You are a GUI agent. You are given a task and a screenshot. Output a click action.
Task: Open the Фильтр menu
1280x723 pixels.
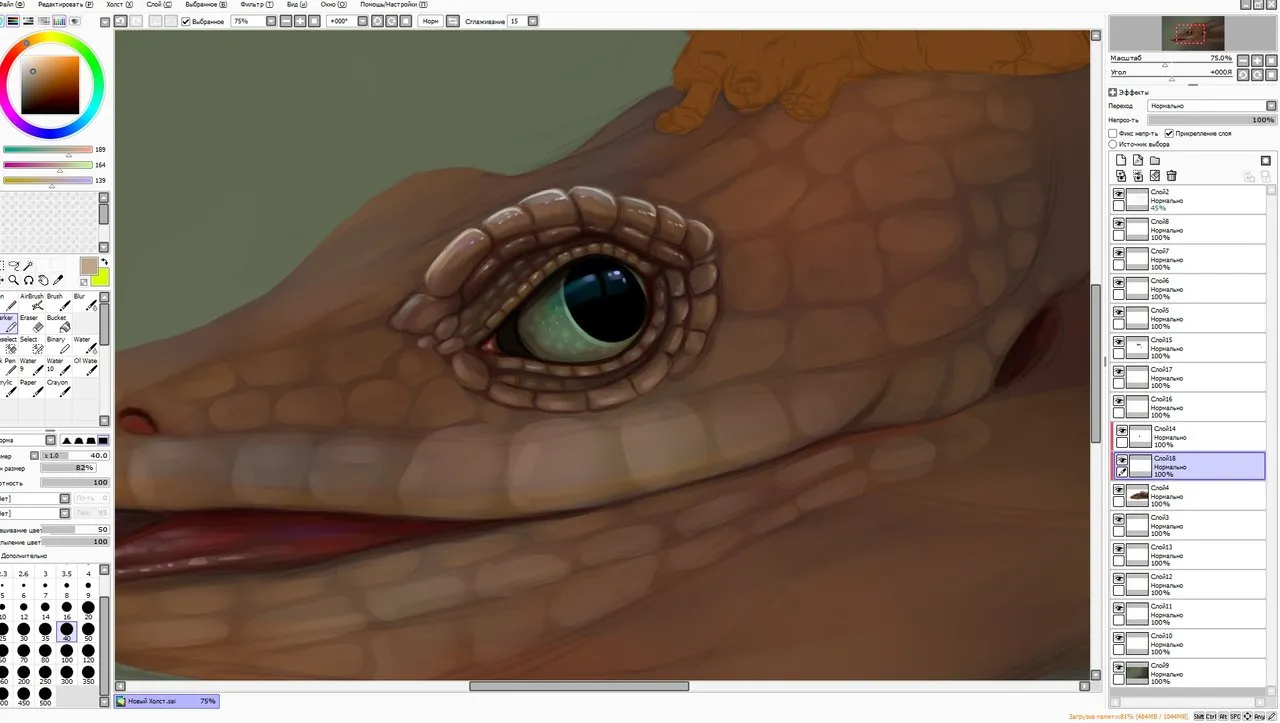257,5
